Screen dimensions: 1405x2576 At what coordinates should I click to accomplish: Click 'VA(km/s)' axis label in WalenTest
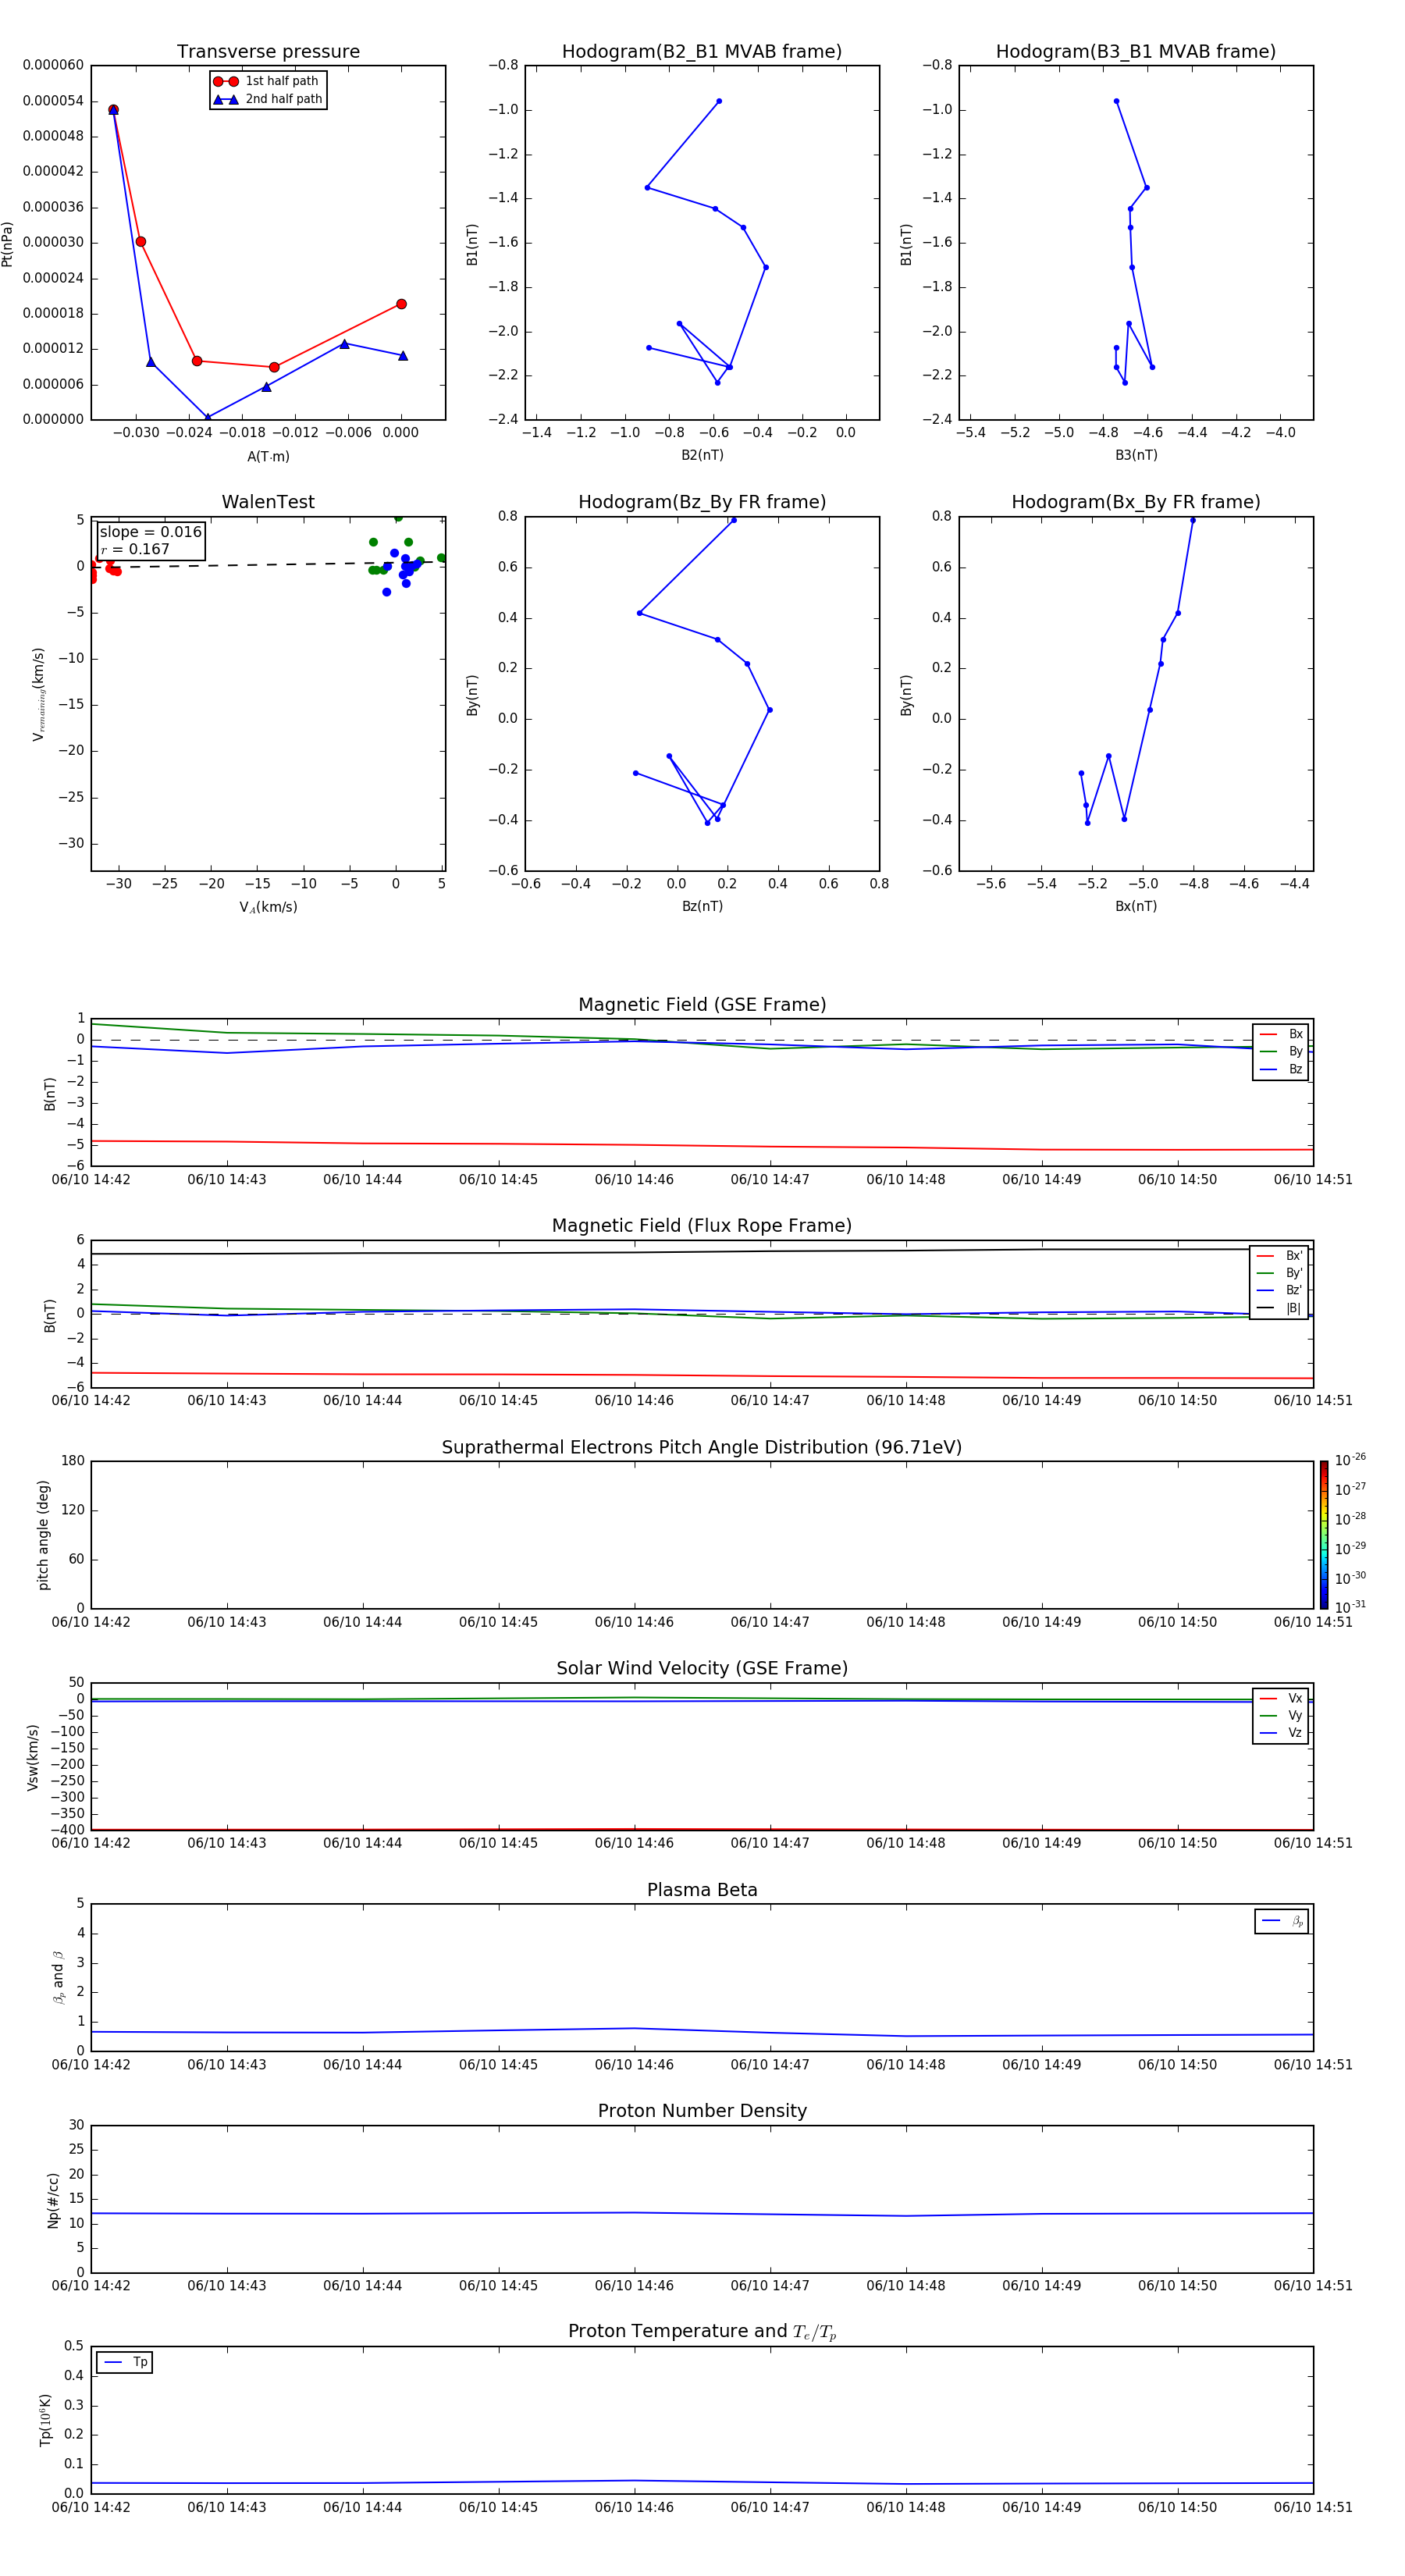(268, 907)
